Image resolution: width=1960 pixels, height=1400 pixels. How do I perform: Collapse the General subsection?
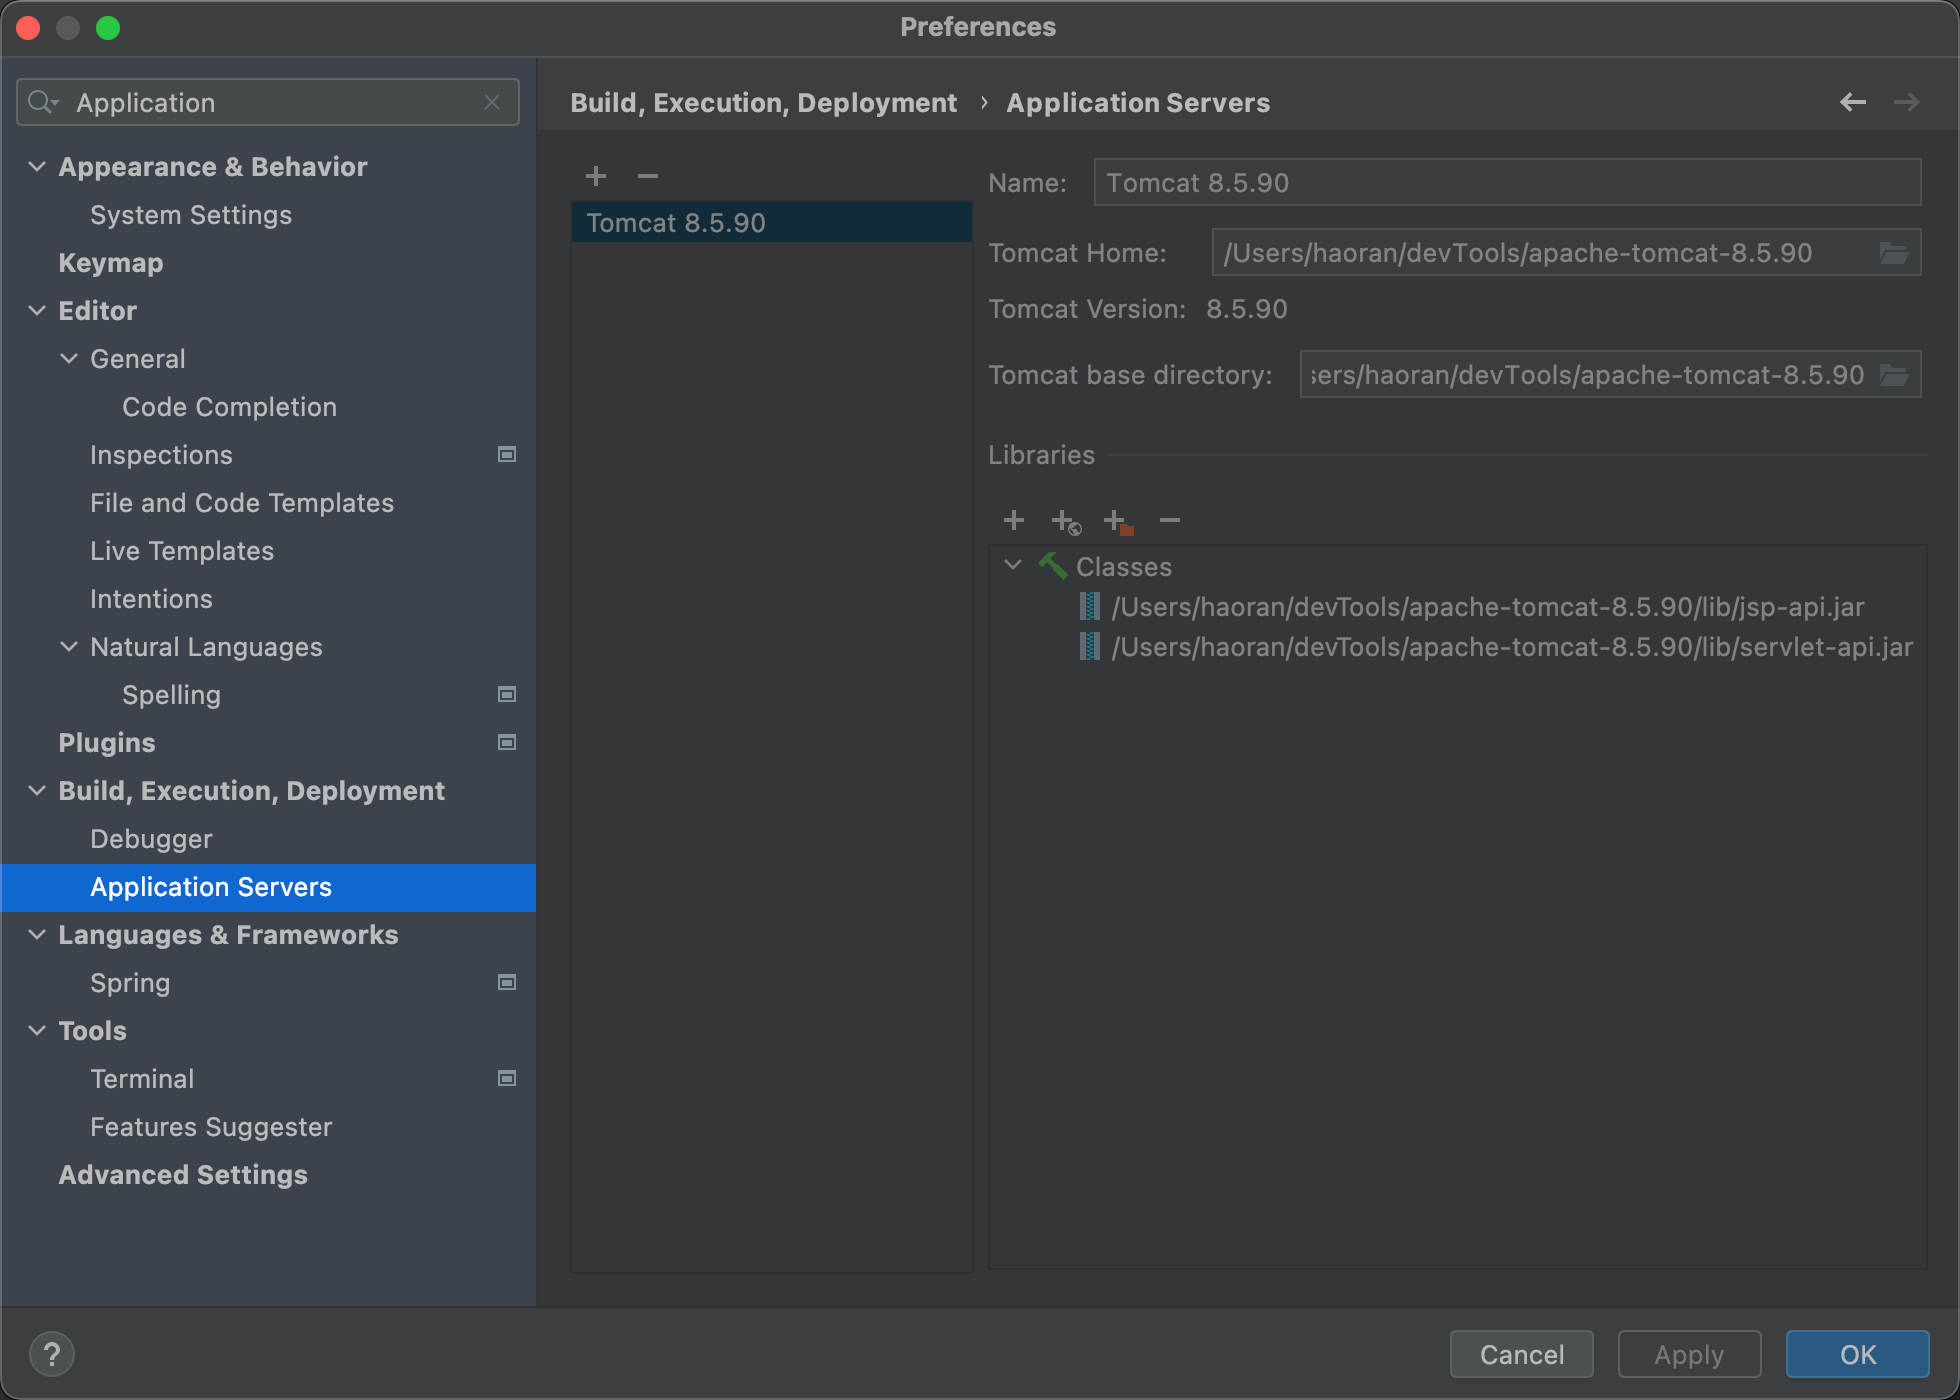(x=69, y=358)
